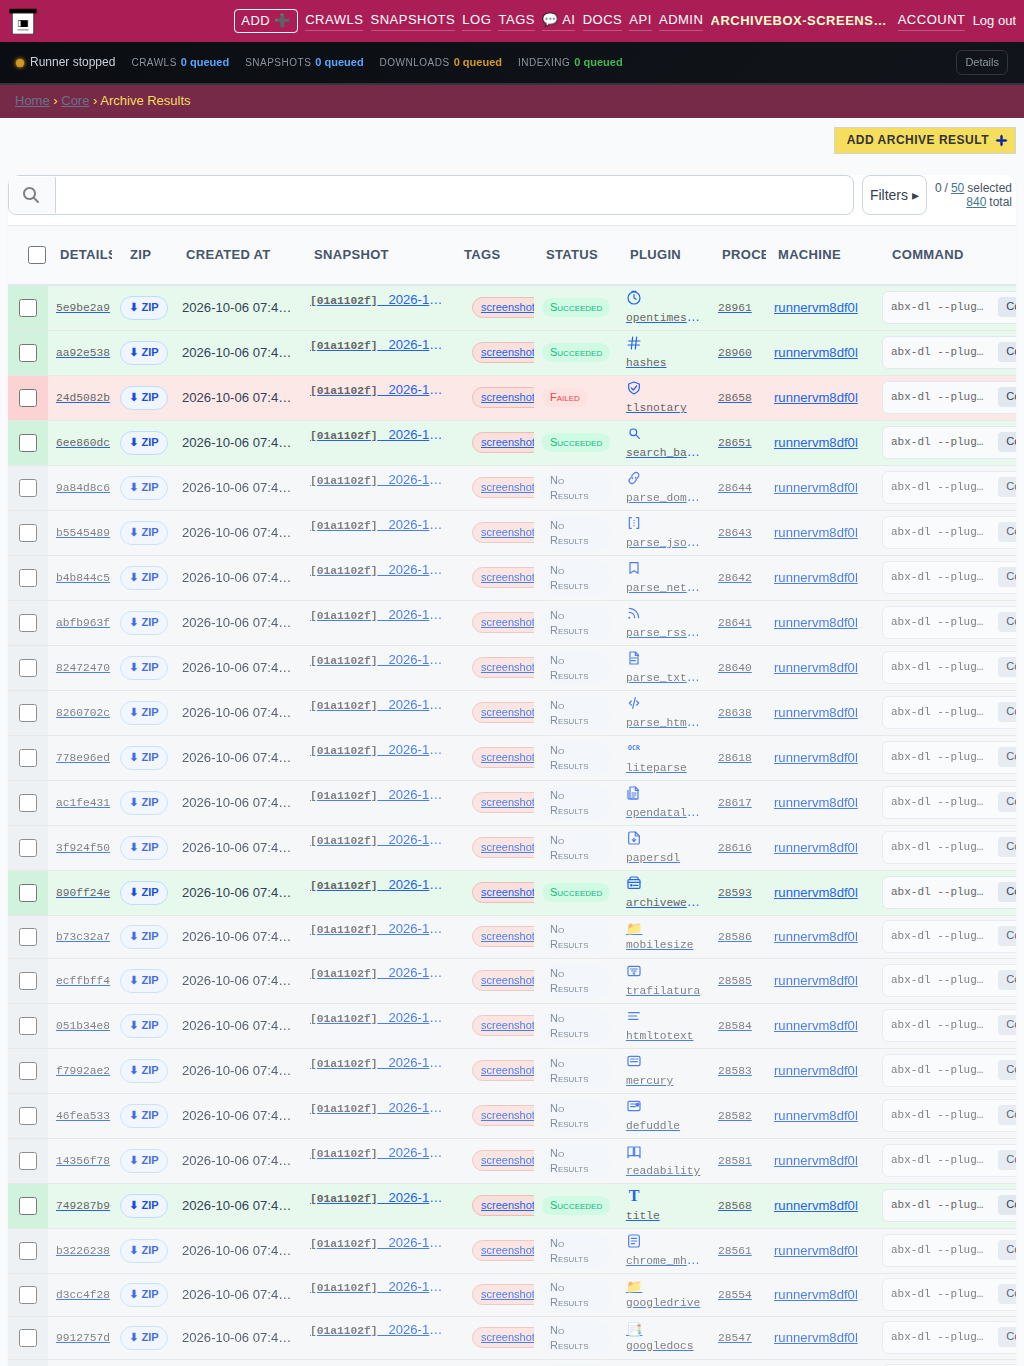Click the parse_dom link icon
1024x1366 pixels.
tap(634, 478)
